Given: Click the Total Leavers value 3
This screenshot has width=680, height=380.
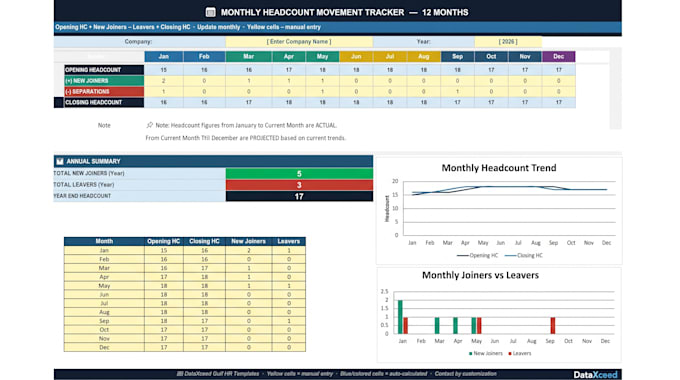Looking at the screenshot, I should pos(299,185).
